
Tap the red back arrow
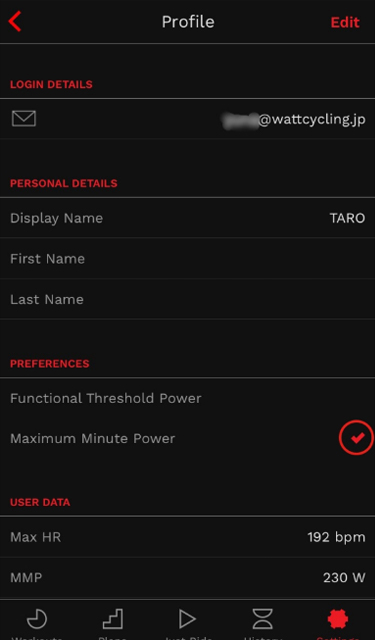pos(15,21)
